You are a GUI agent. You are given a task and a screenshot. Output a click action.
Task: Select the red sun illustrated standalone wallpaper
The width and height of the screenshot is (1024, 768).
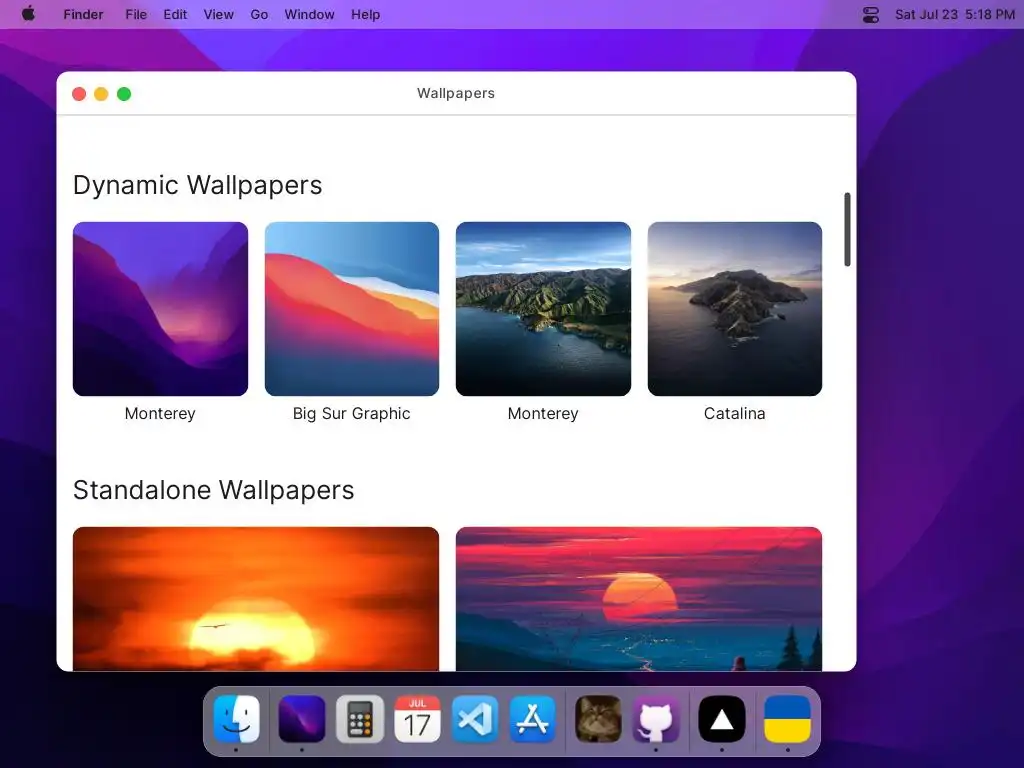(639, 599)
